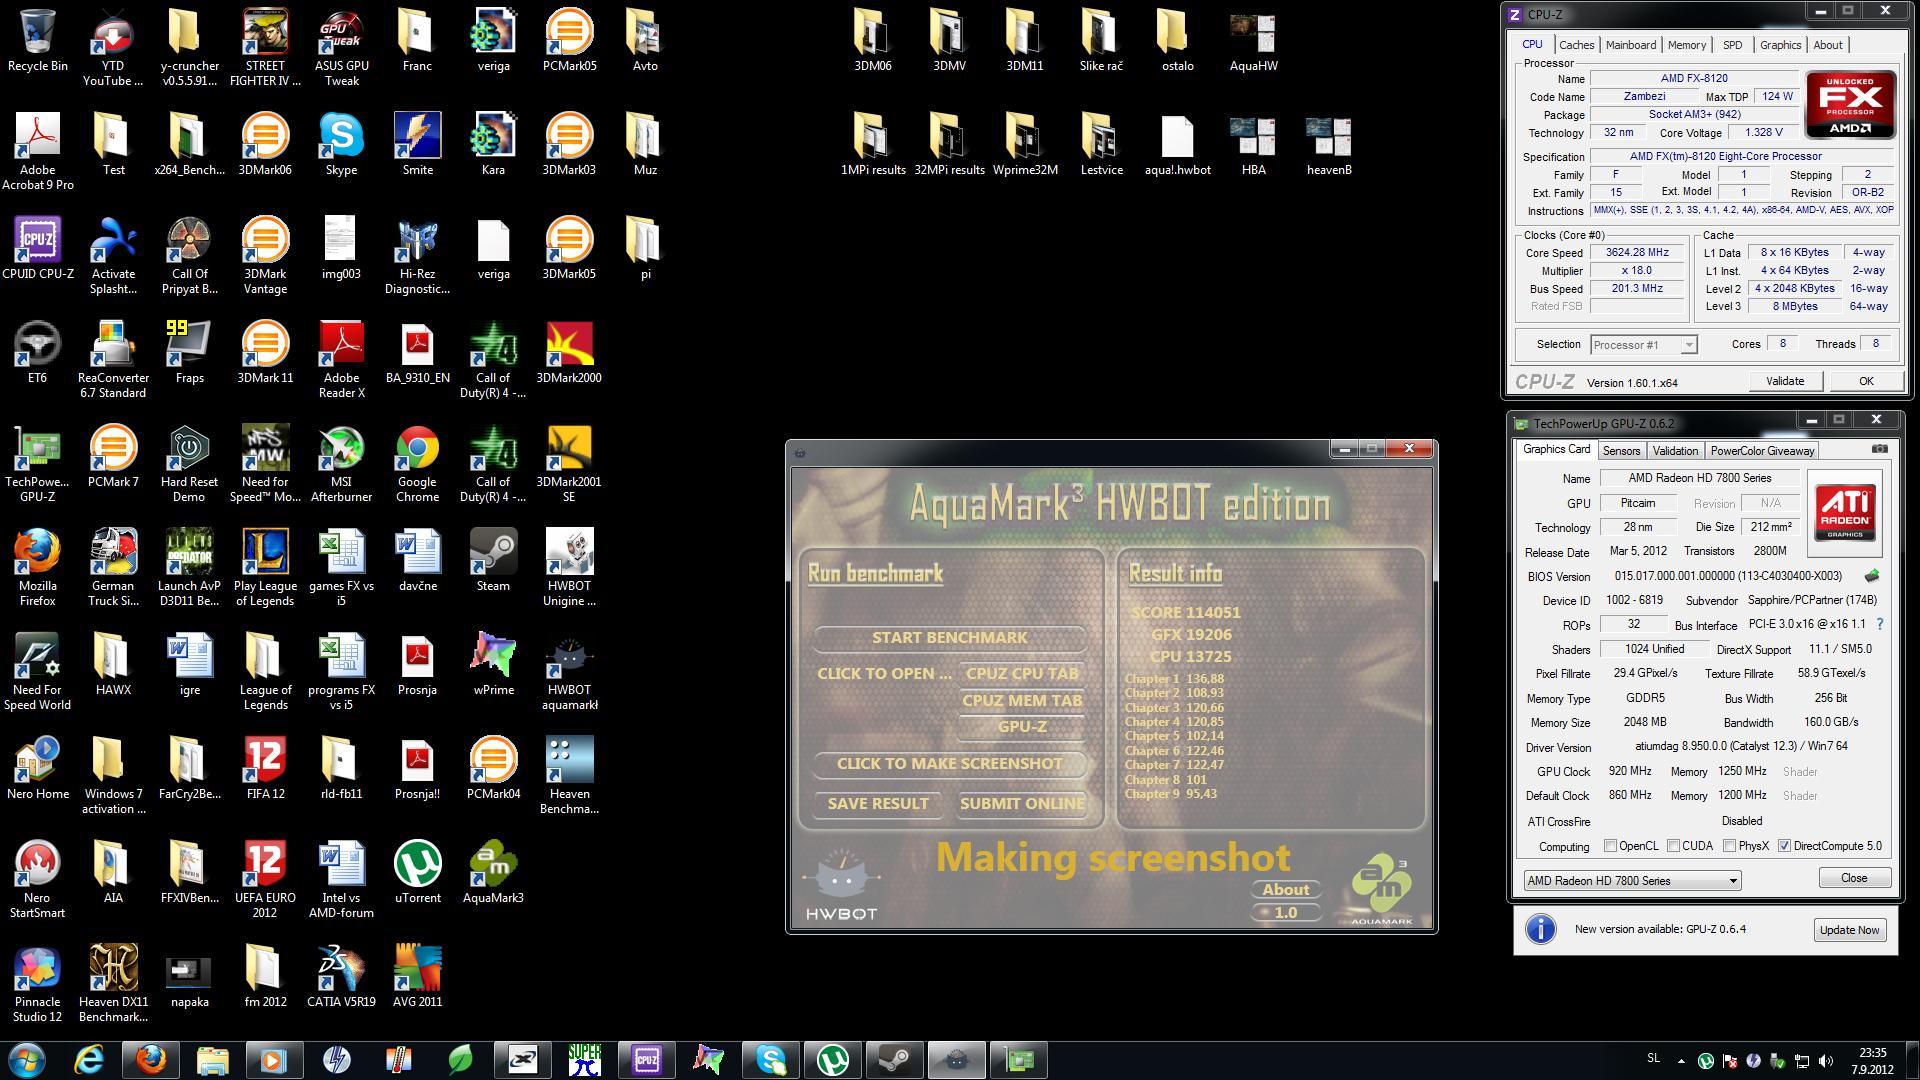Click OK button in CPU-Z
The height and width of the screenshot is (1080, 1920).
pyautogui.click(x=1865, y=381)
